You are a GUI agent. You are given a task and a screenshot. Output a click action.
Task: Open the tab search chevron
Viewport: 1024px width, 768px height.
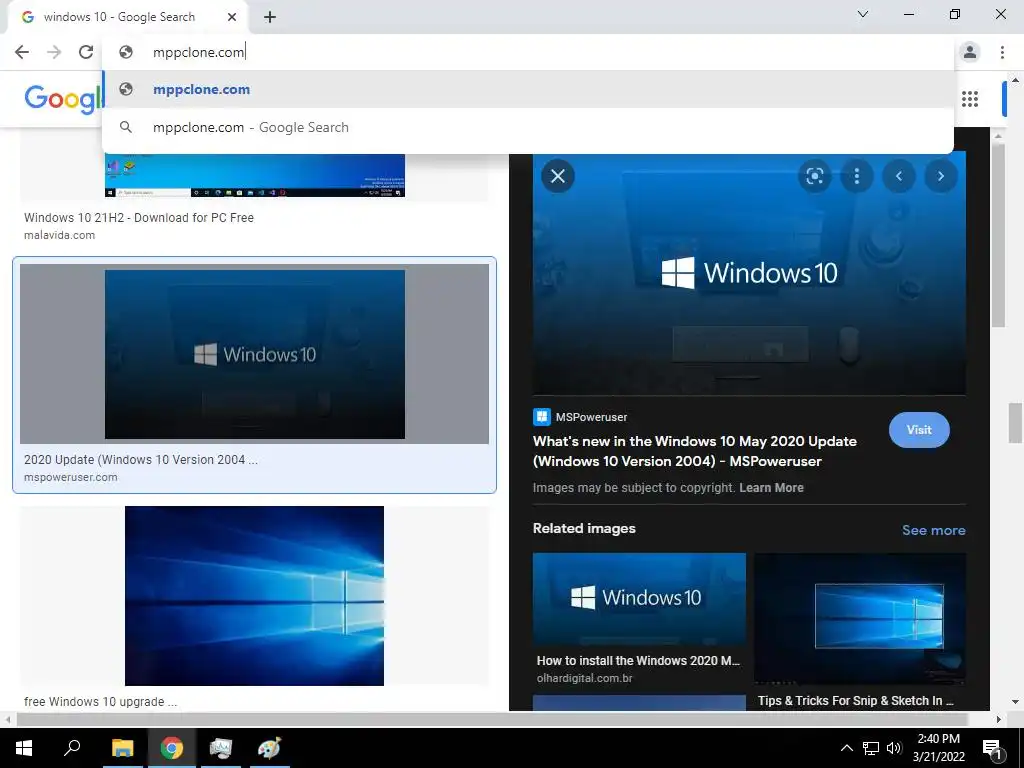pos(863,14)
